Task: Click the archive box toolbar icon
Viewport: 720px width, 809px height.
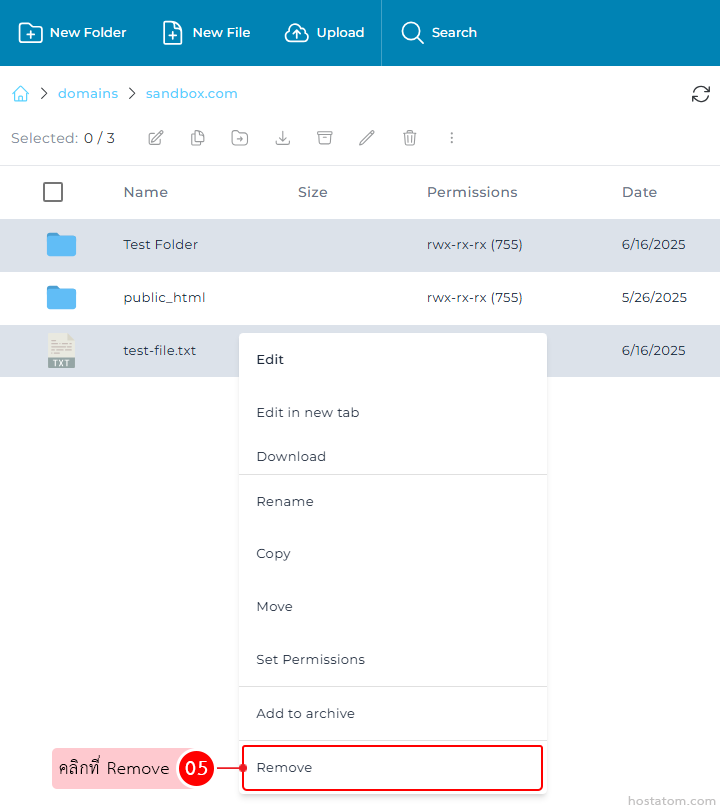Action: [325, 138]
